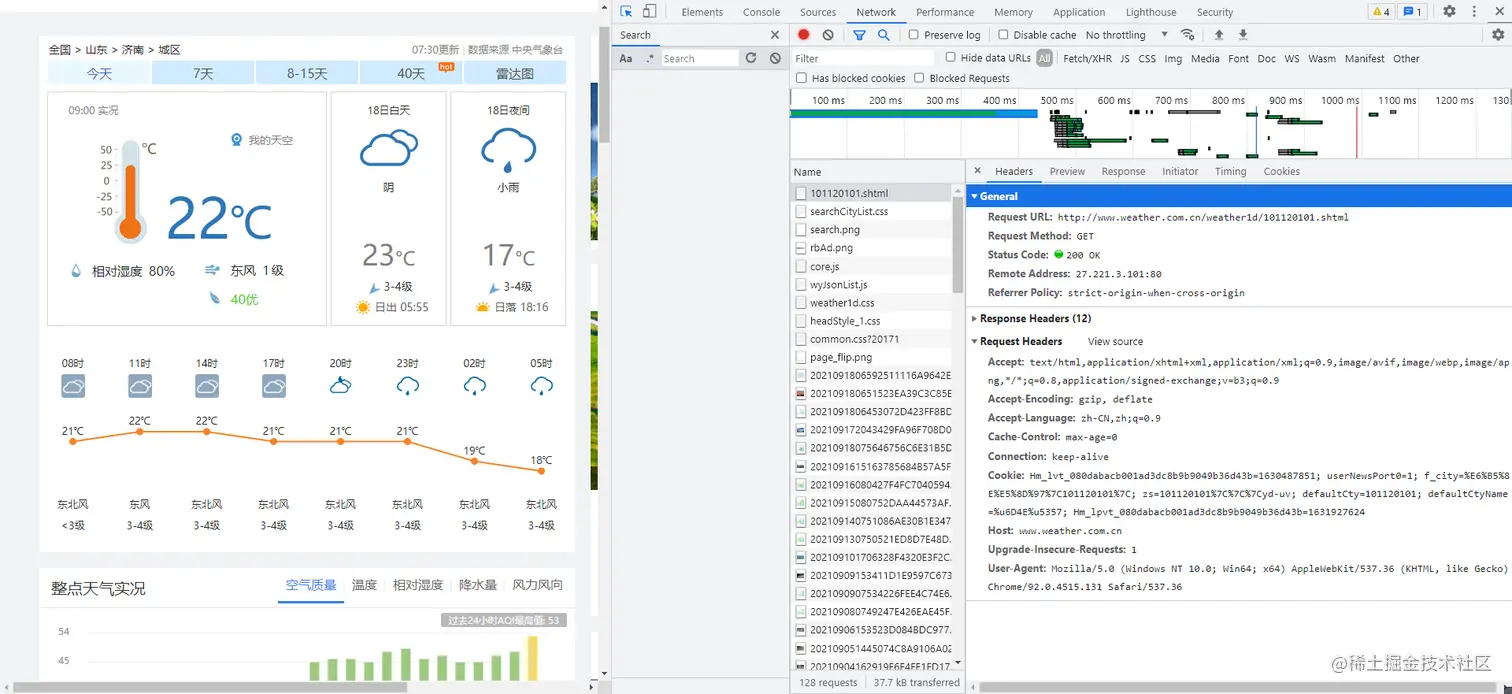Check Has blocked cookies

pos(801,78)
